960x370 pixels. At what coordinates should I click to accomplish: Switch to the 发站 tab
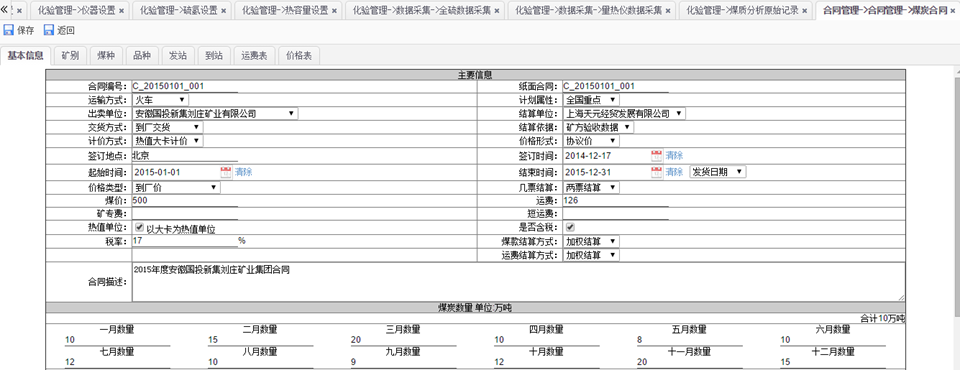point(178,56)
